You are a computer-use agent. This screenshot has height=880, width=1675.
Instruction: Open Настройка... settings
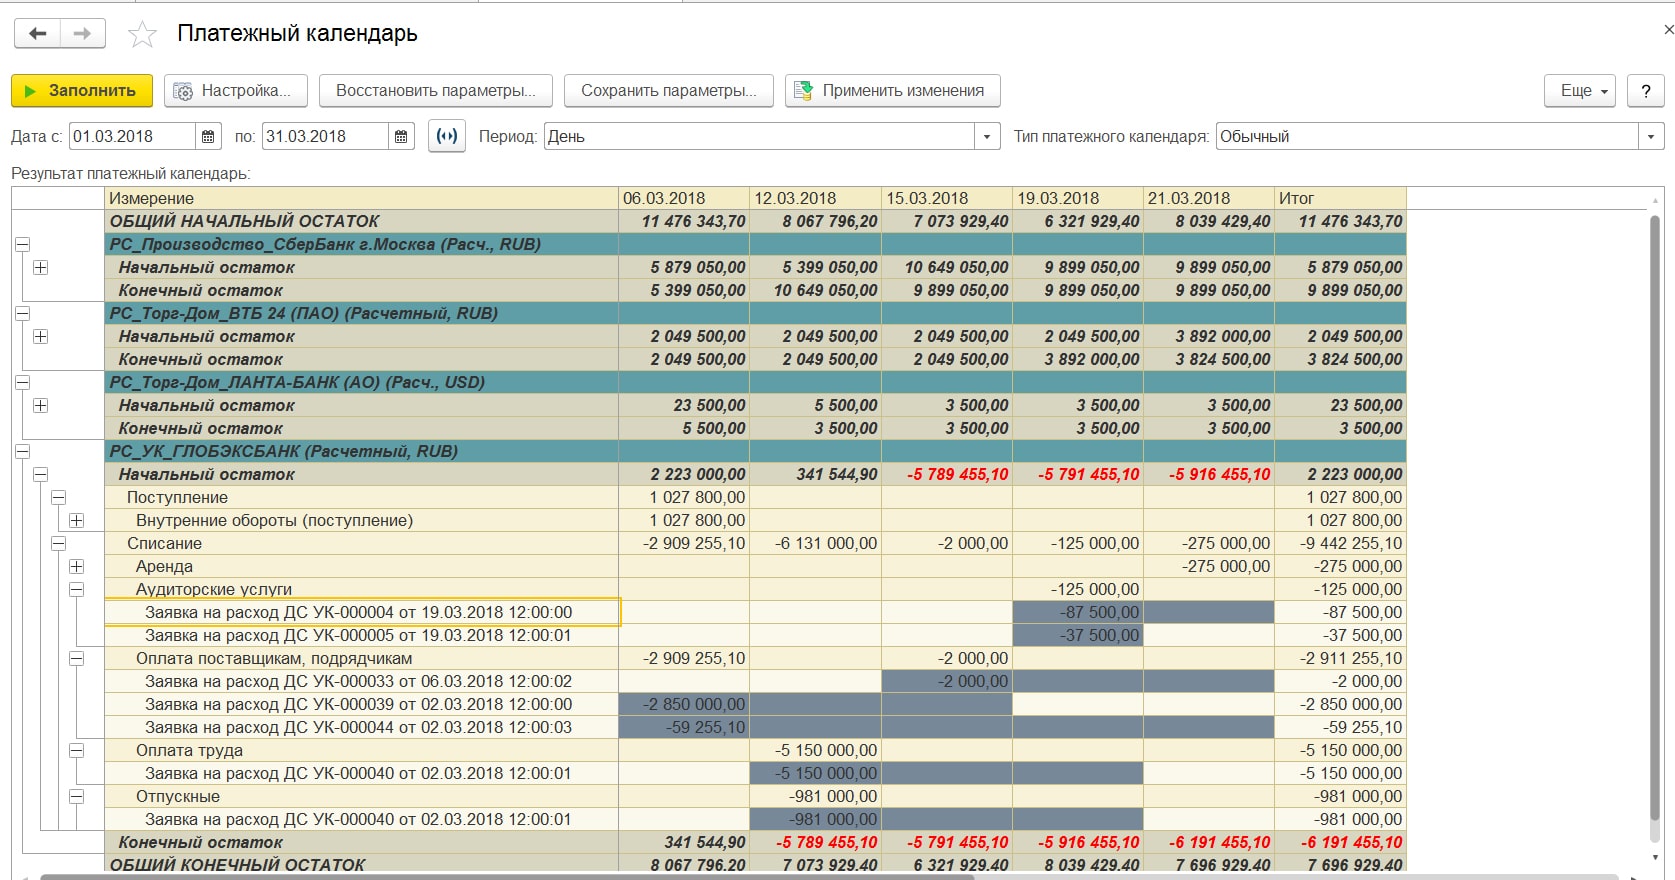tap(236, 90)
